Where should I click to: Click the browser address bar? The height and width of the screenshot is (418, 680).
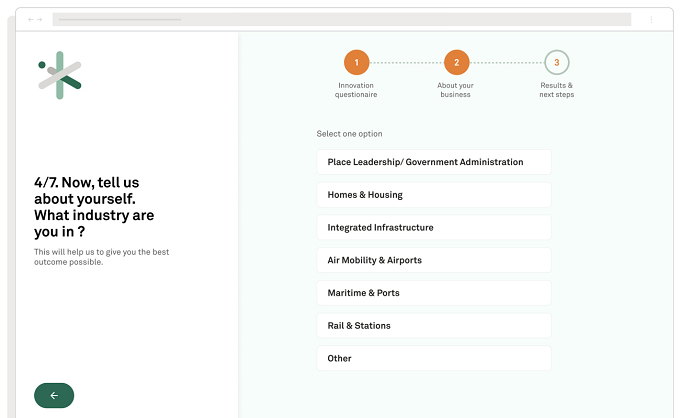tap(342, 20)
